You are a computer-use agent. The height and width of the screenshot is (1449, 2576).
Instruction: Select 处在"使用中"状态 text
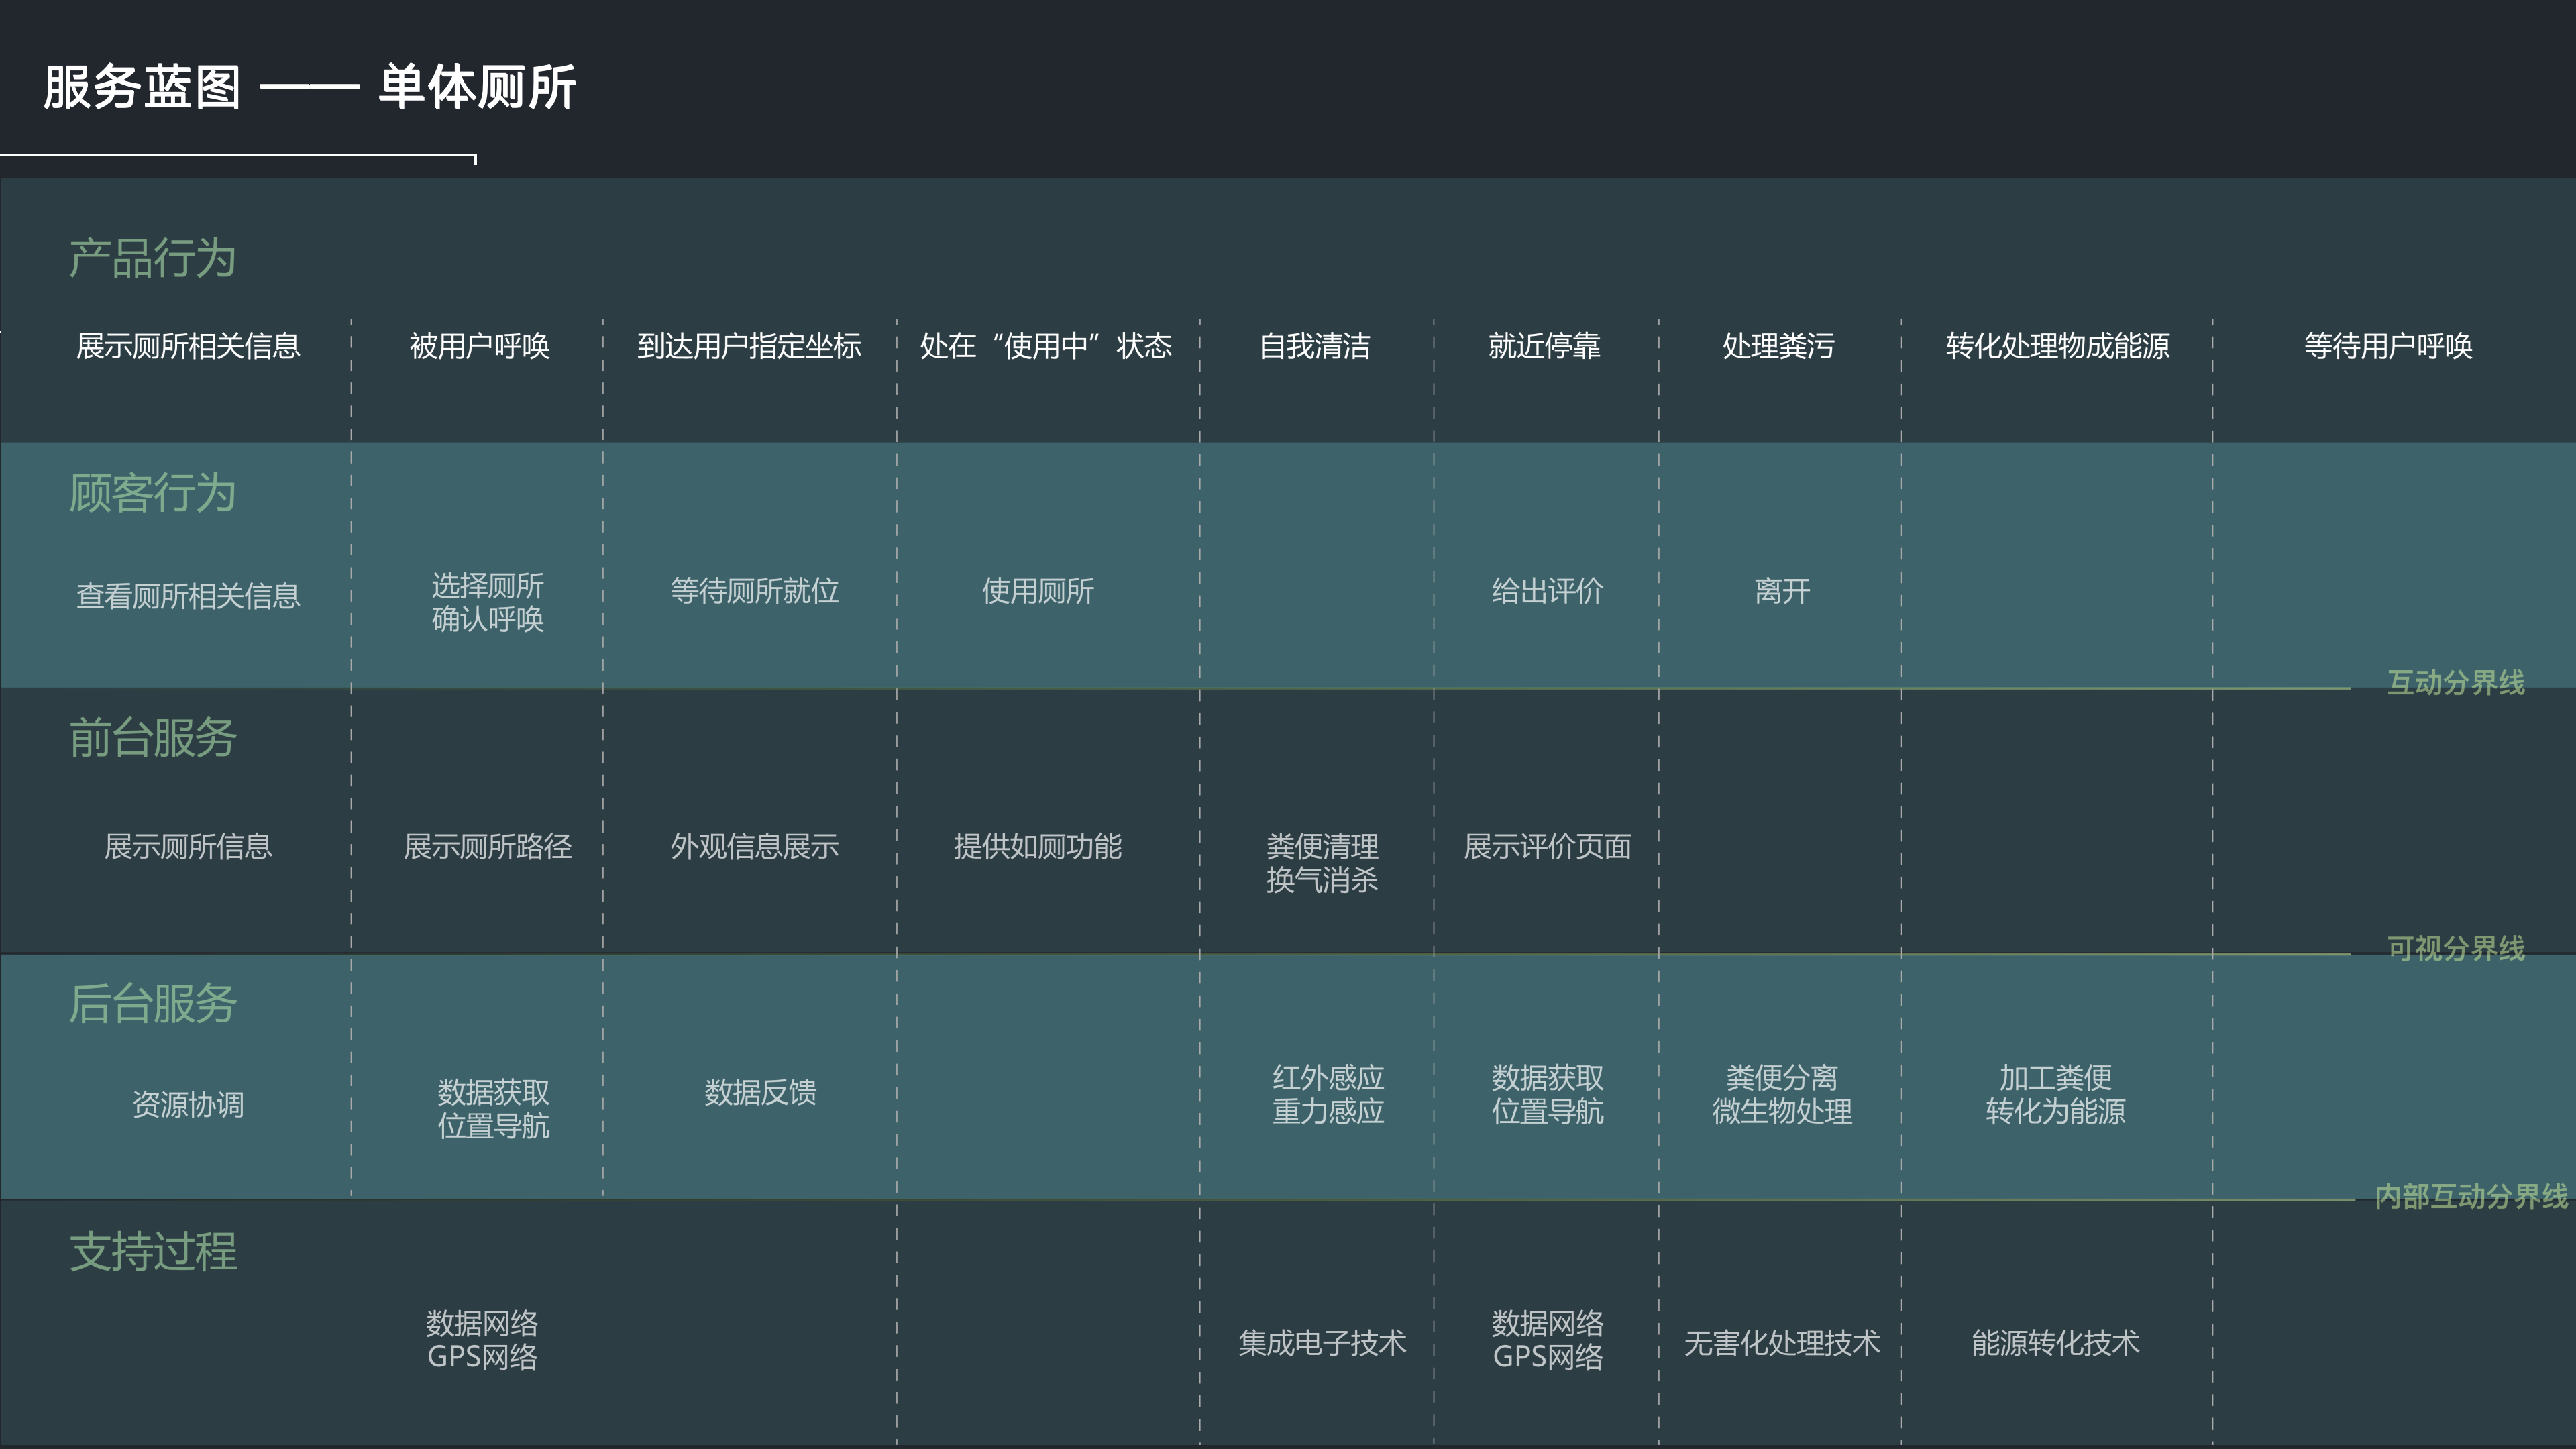[x=1045, y=346]
